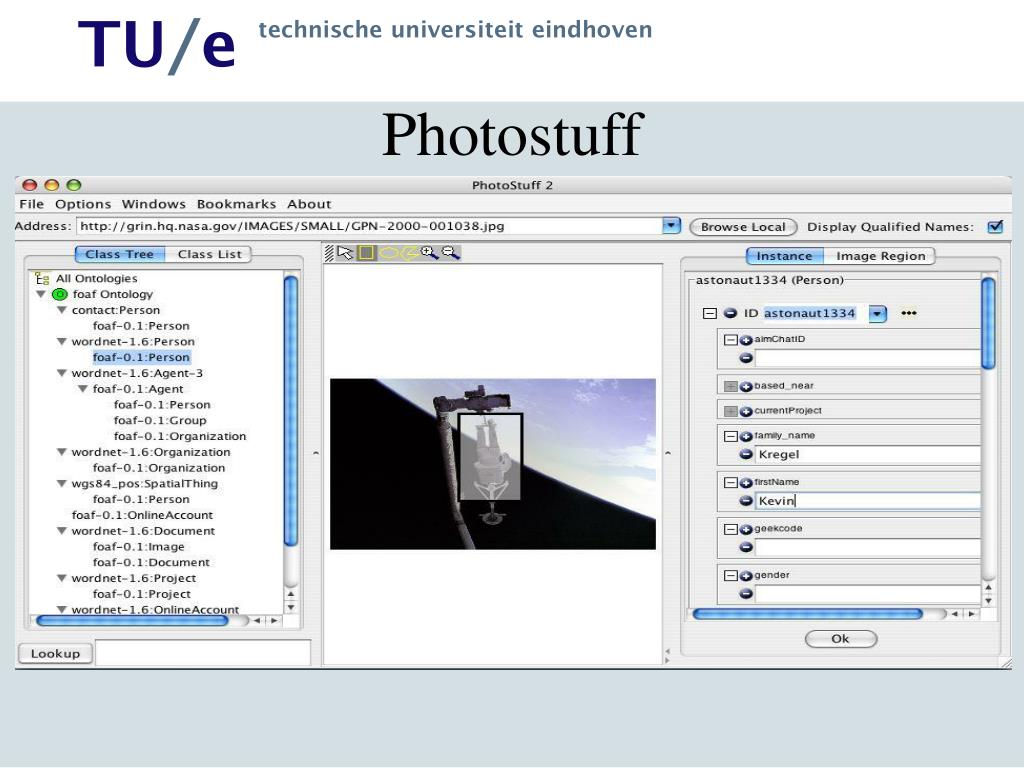Click the class tree vertical scrollbar thumb

tap(291, 410)
